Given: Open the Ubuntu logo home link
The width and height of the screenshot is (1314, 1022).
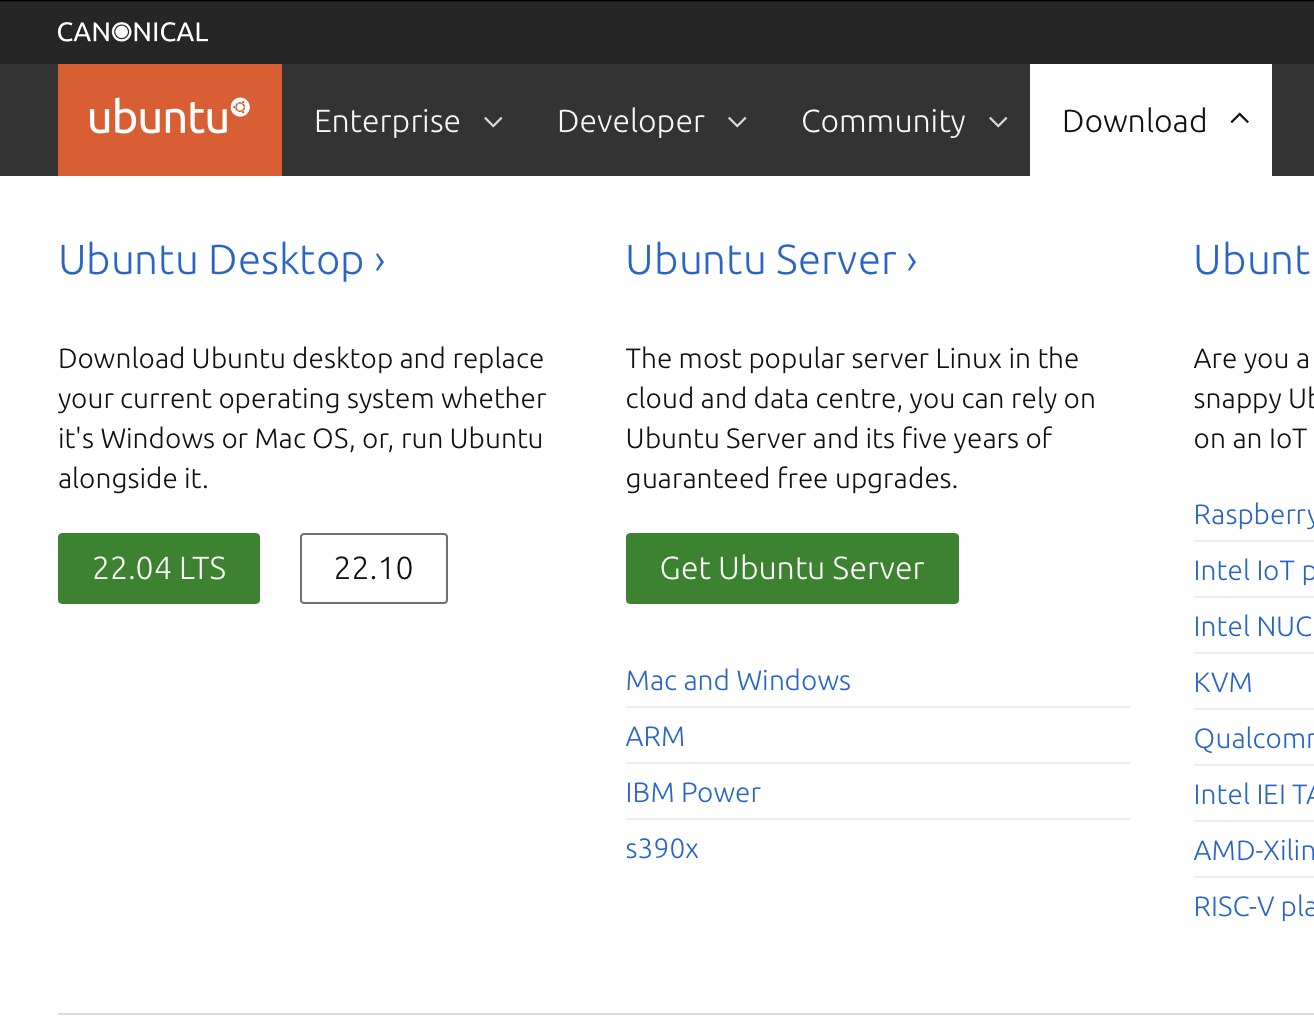Looking at the screenshot, I should pos(170,120).
